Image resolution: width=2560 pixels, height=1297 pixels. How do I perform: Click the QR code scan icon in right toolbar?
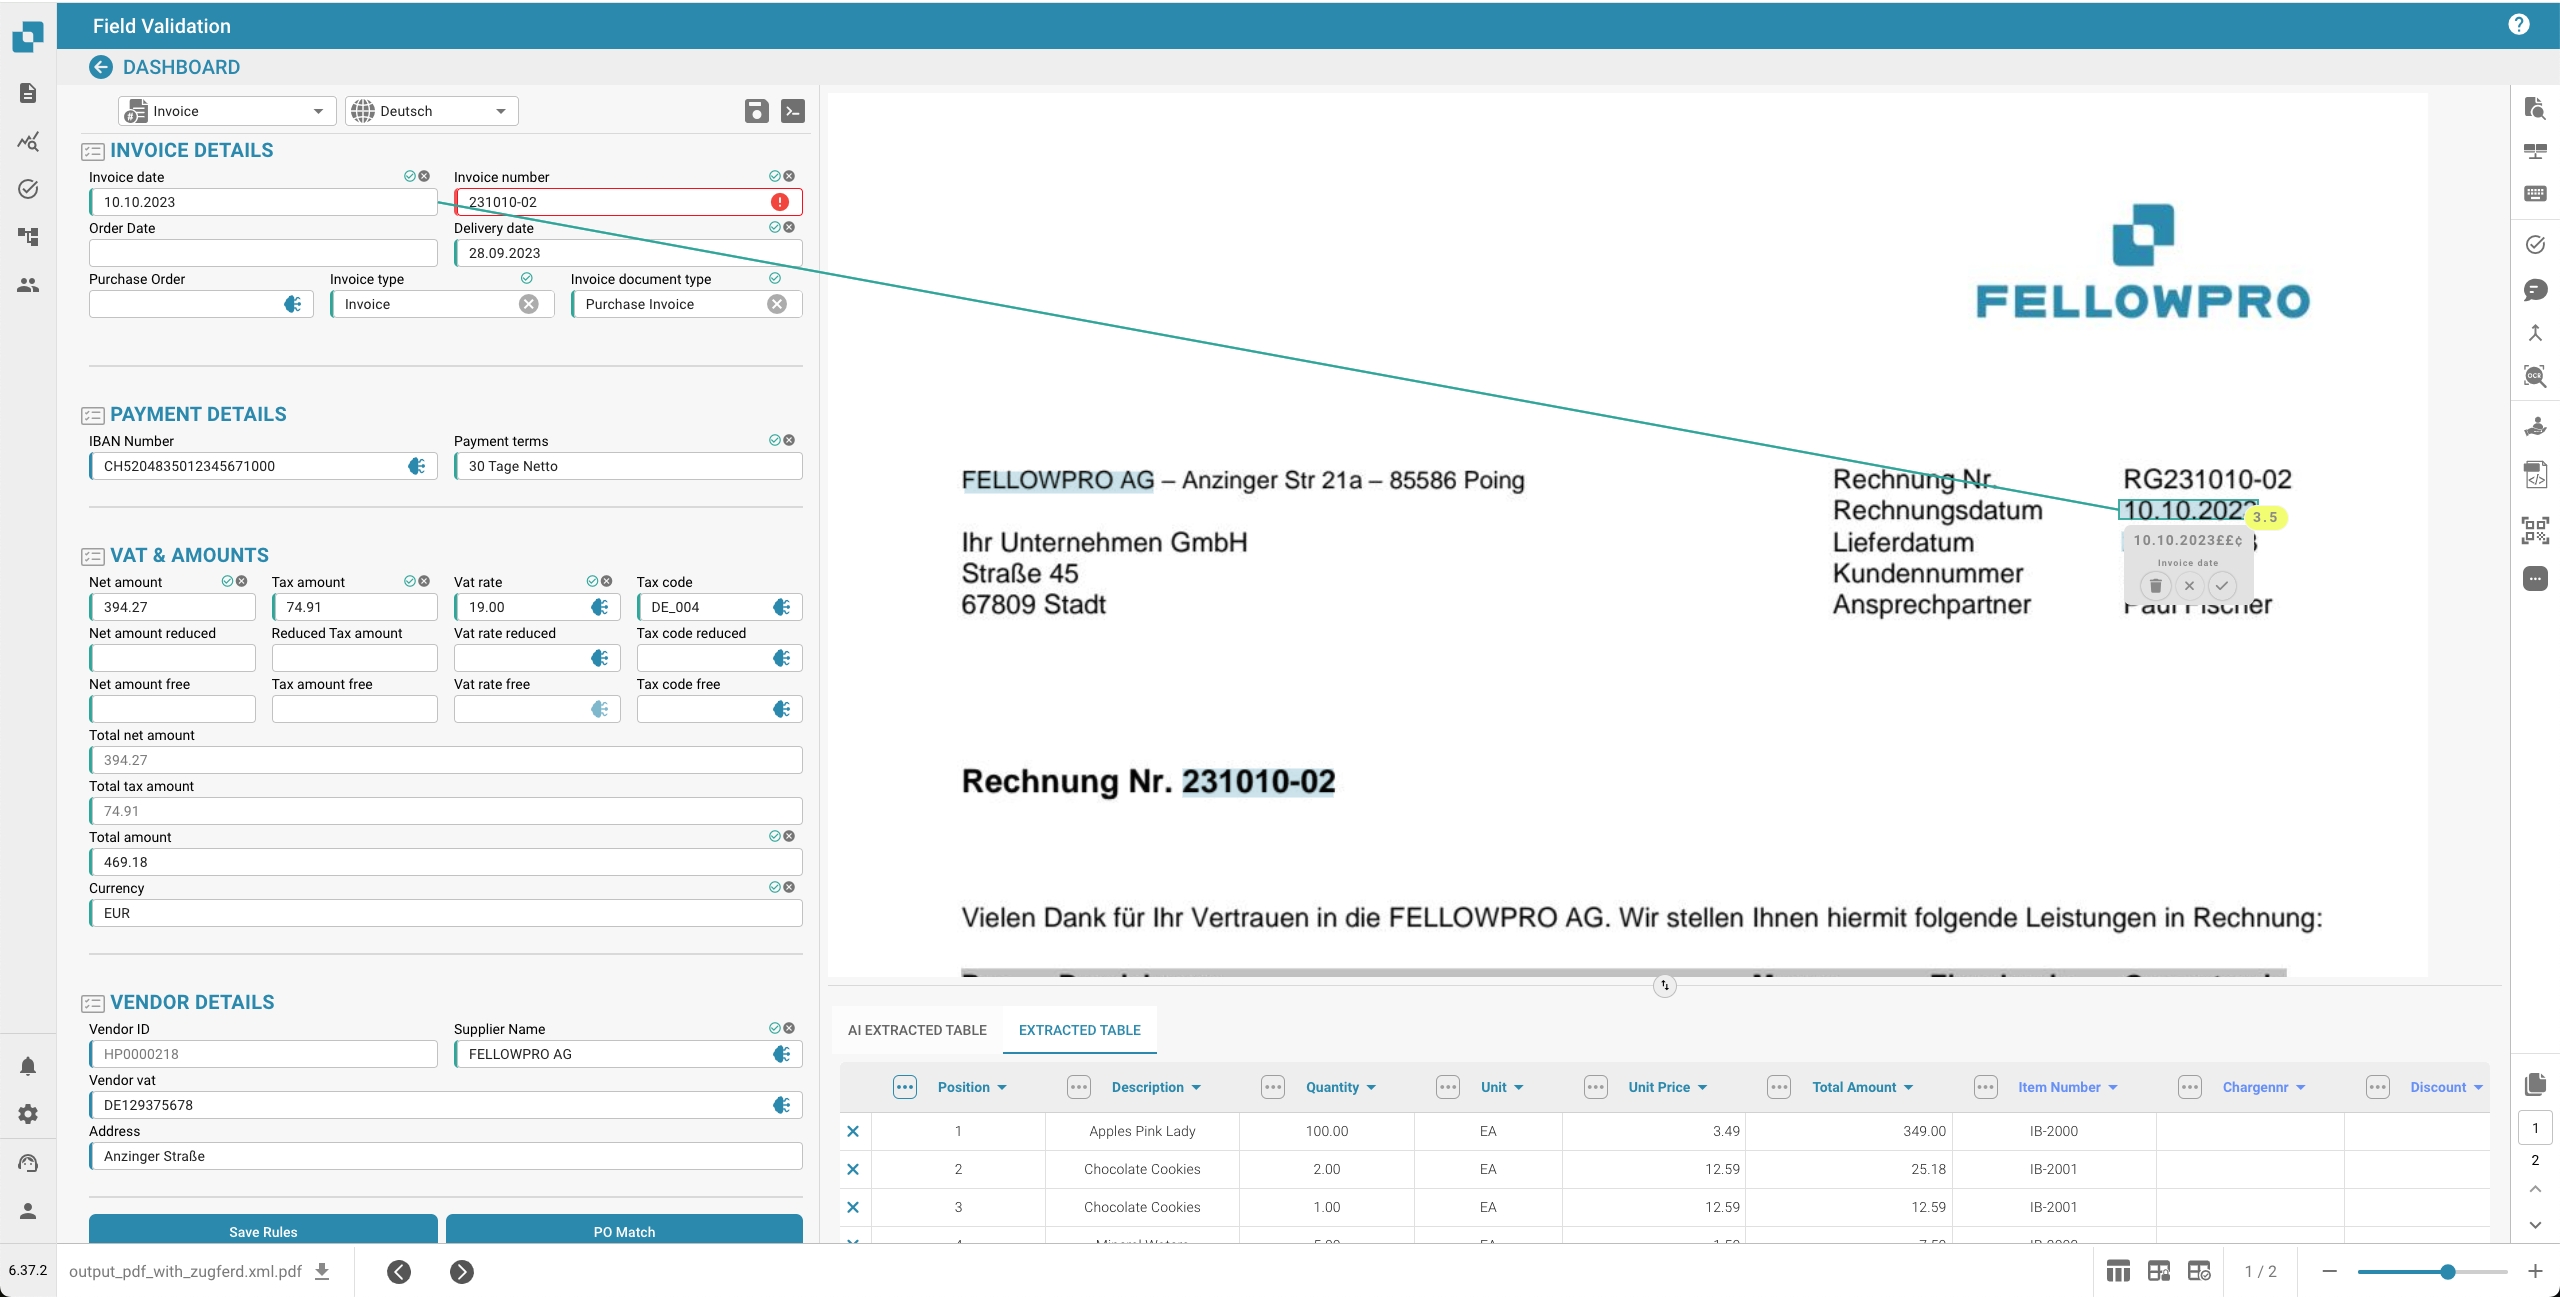point(2535,530)
